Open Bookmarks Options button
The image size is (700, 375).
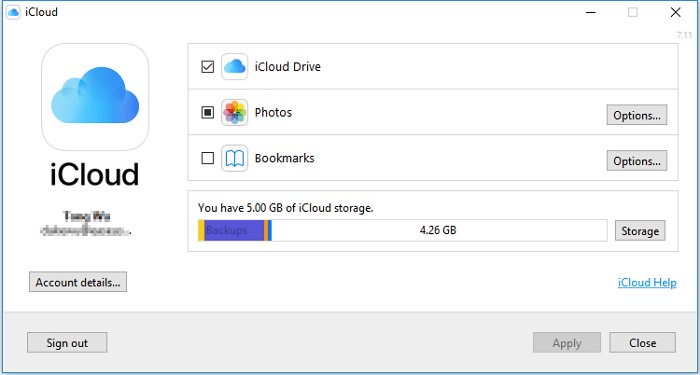coord(637,161)
